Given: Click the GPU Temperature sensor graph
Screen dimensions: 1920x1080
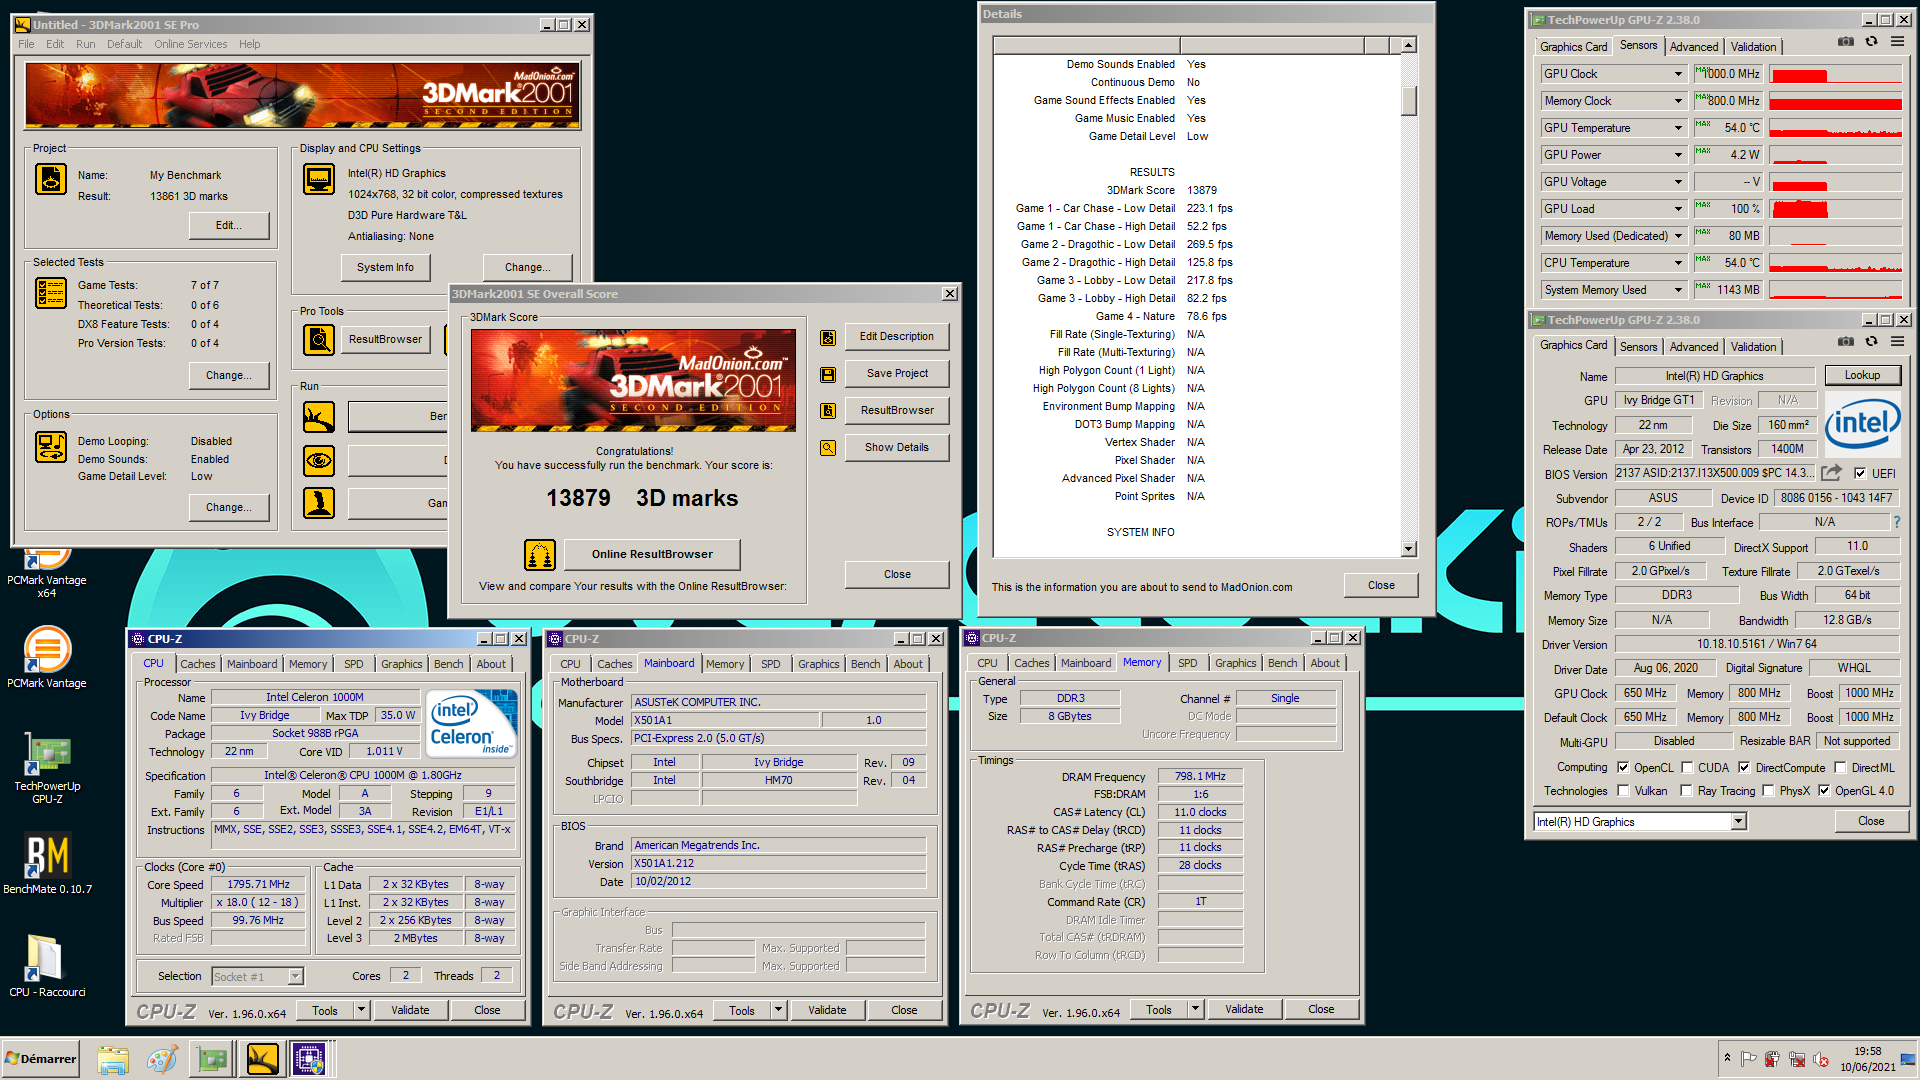Looking at the screenshot, I should 1835,128.
